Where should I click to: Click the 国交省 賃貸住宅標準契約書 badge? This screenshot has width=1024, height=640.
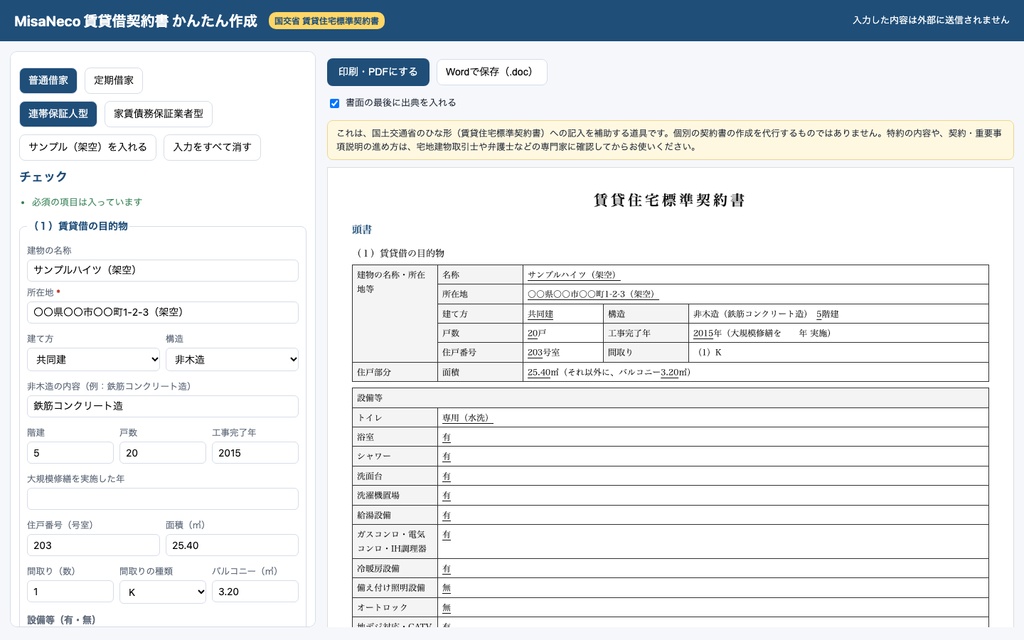[327, 21]
